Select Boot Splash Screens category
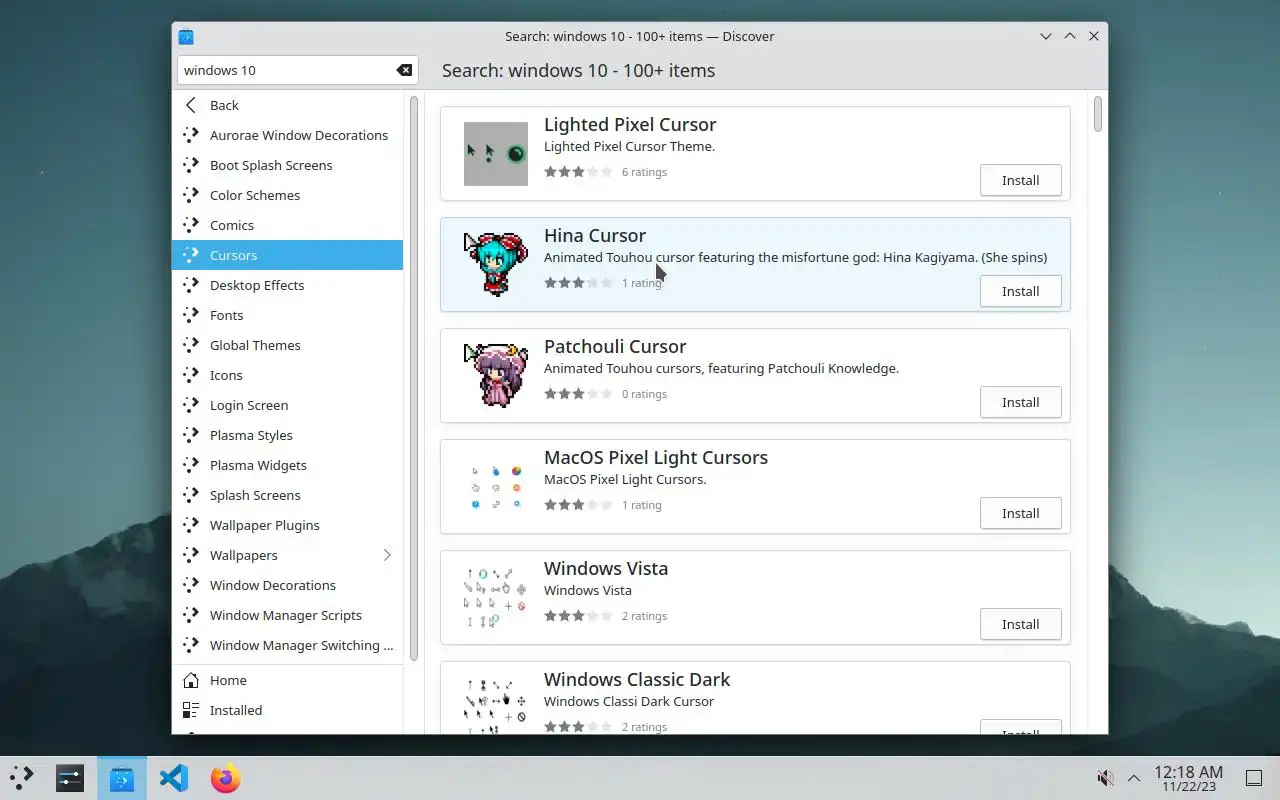The height and width of the screenshot is (800, 1280). coord(287,165)
